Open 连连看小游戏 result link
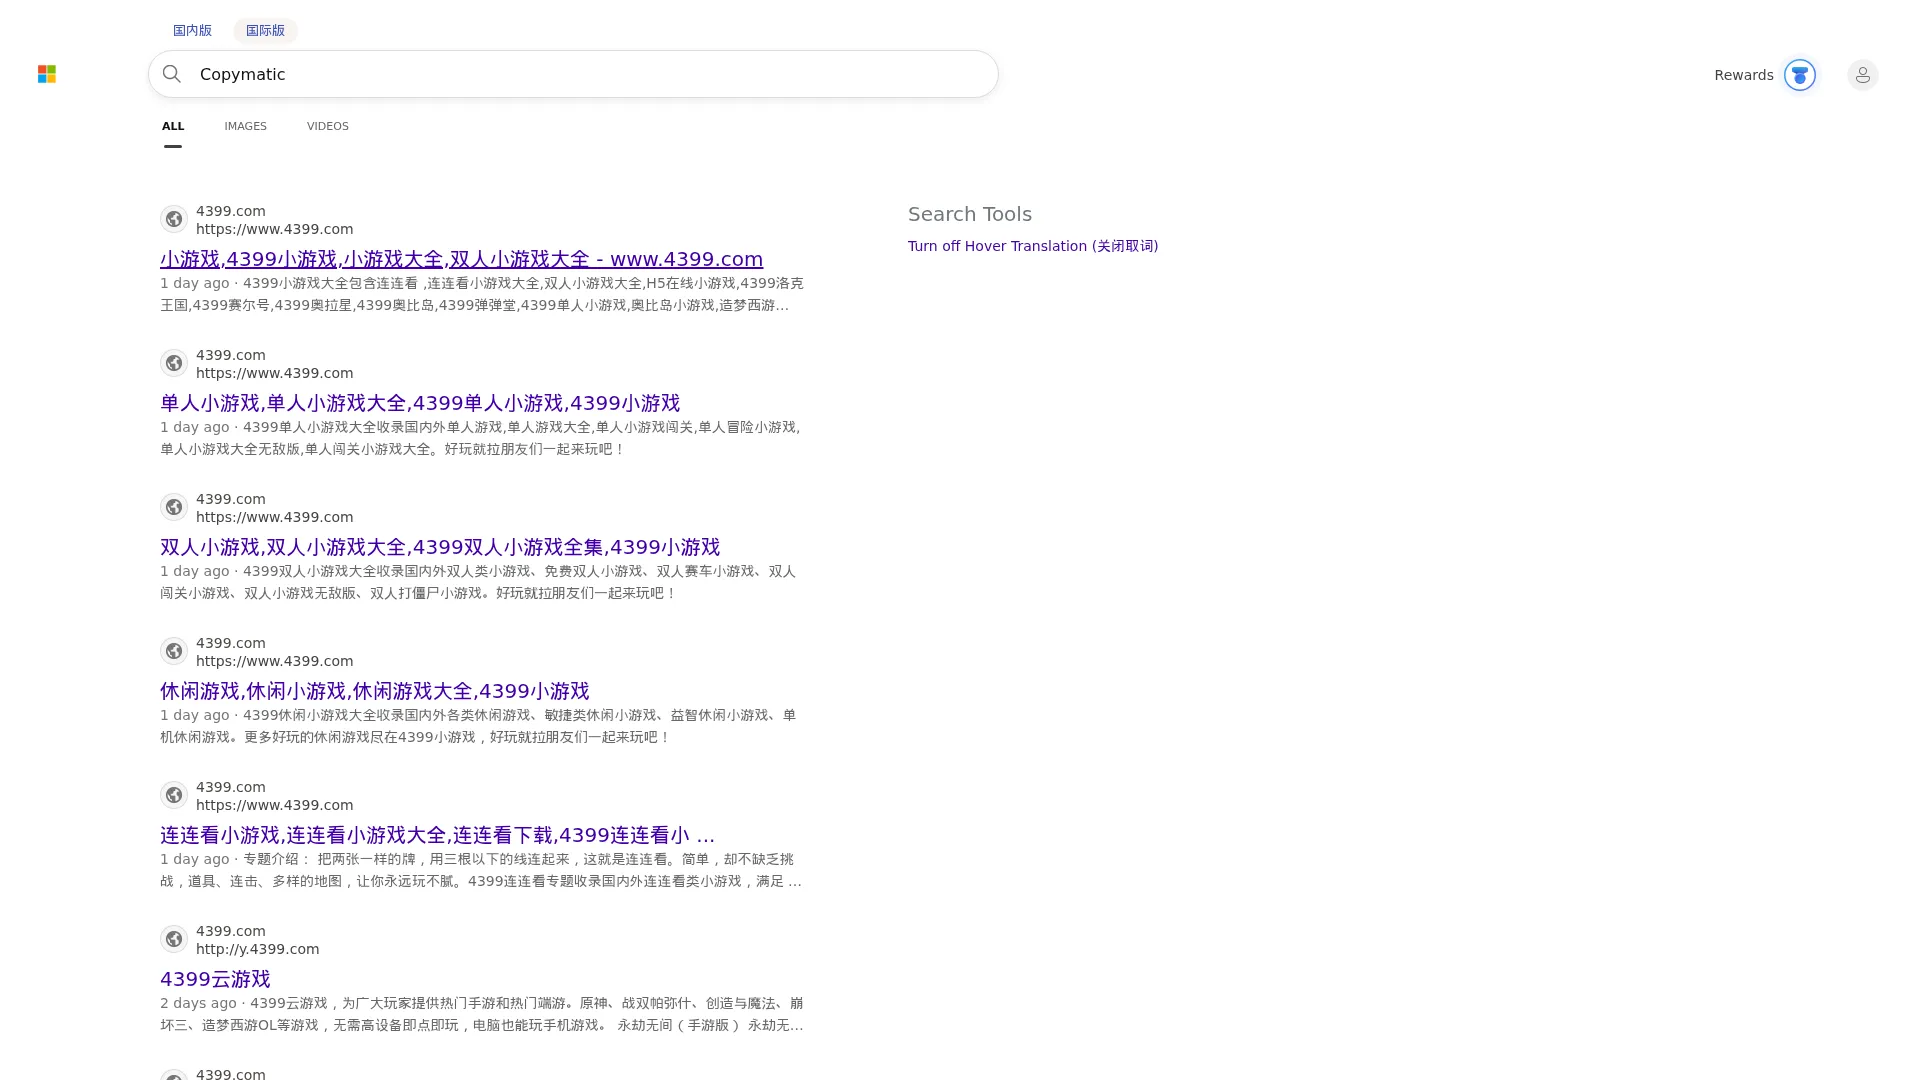The height and width of the screenshot is (1080, 1920). pos(437,835)
